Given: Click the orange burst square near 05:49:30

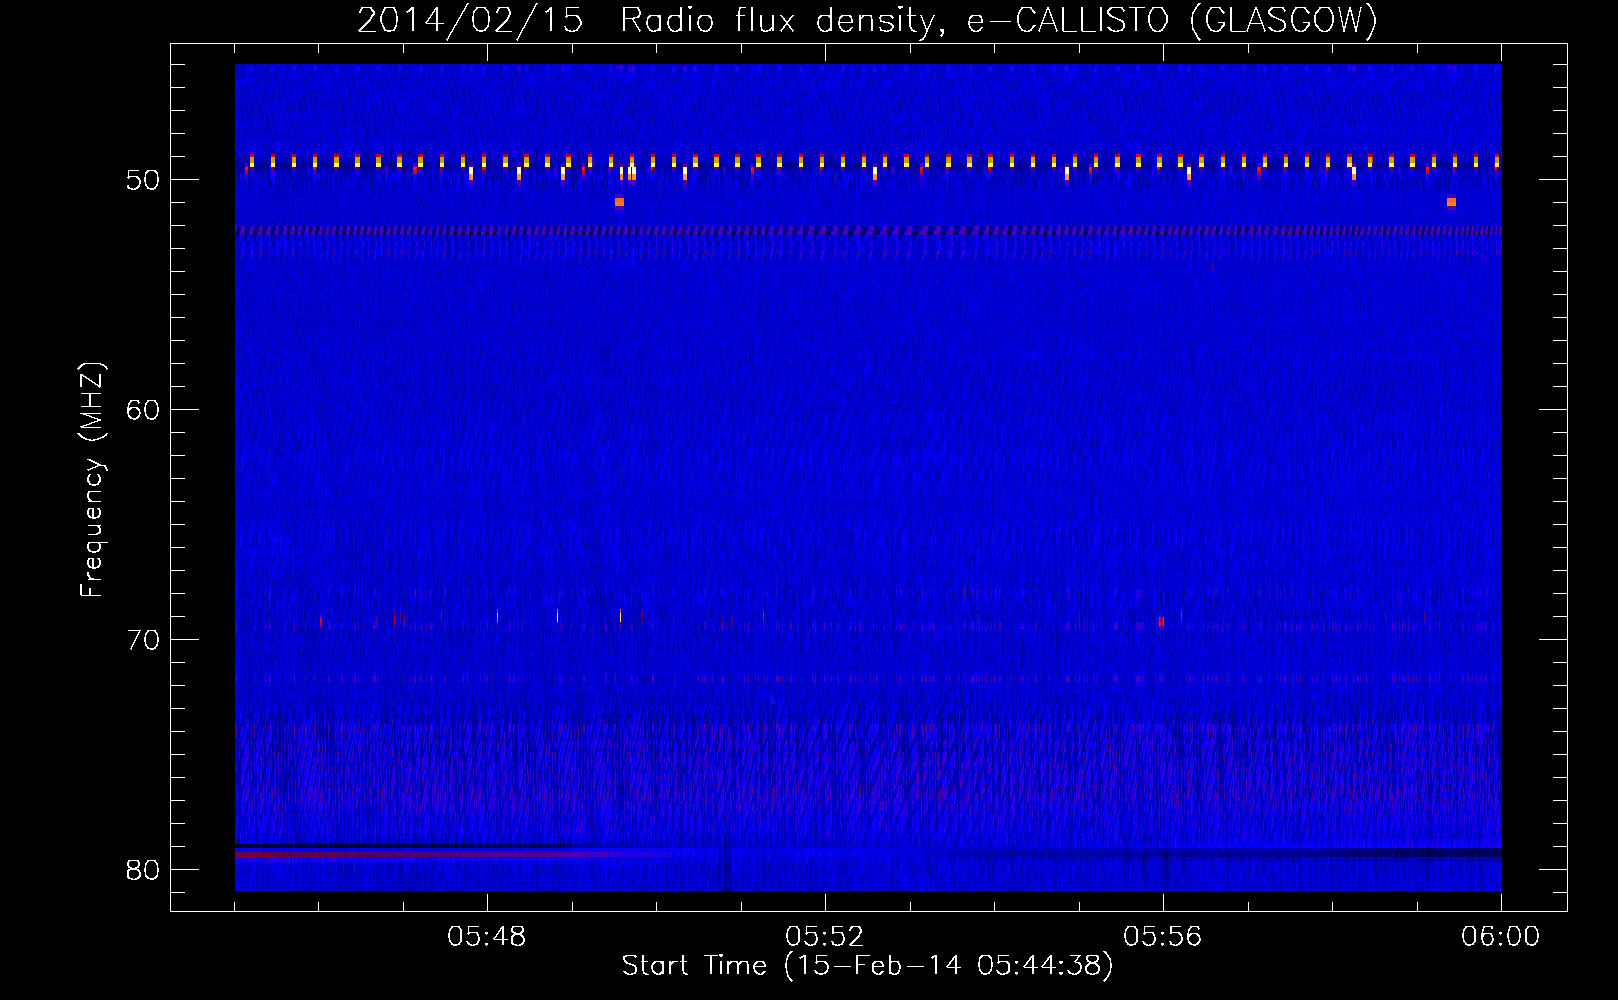Looking at the screenshot, I should click(619, 202).
